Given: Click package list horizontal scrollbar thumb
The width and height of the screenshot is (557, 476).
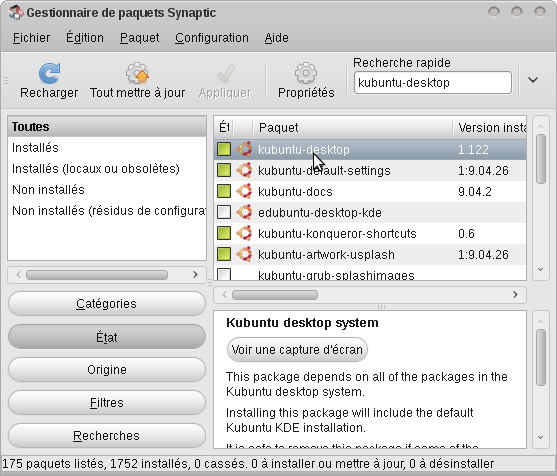Looking at the screenshot, I should 275,295.
